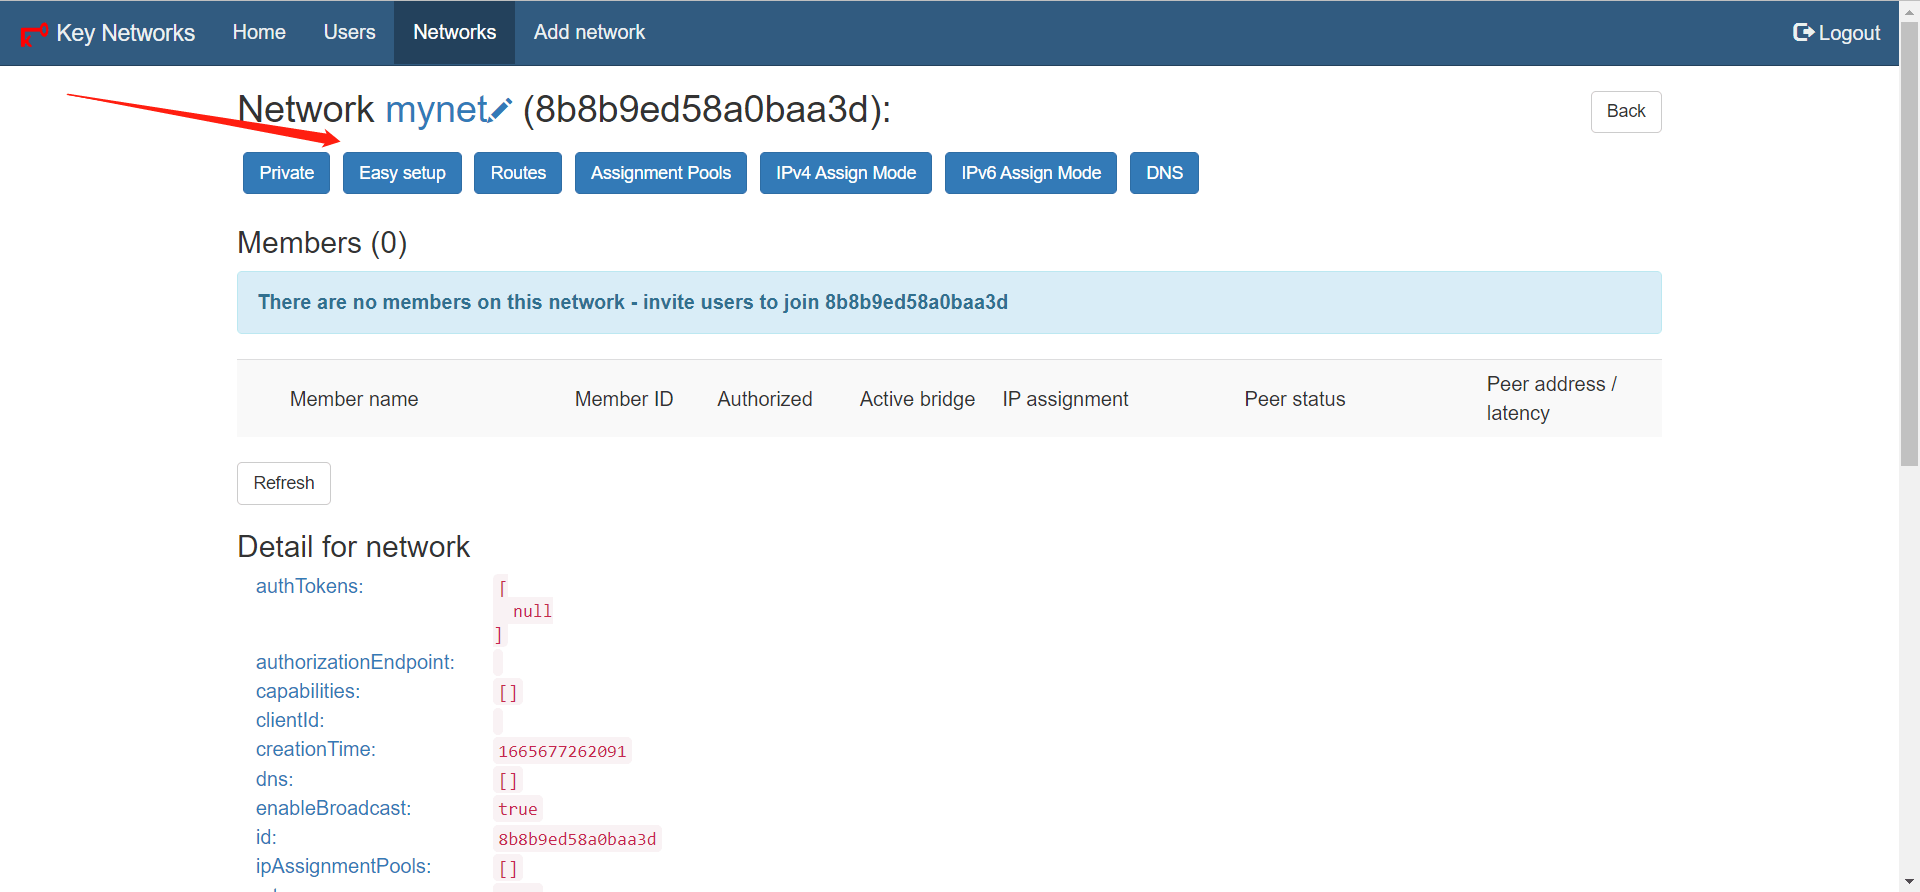Click the vertical page scrollbar thumb
Viewport: 1920px width, 892px height.
[1909, 240]
